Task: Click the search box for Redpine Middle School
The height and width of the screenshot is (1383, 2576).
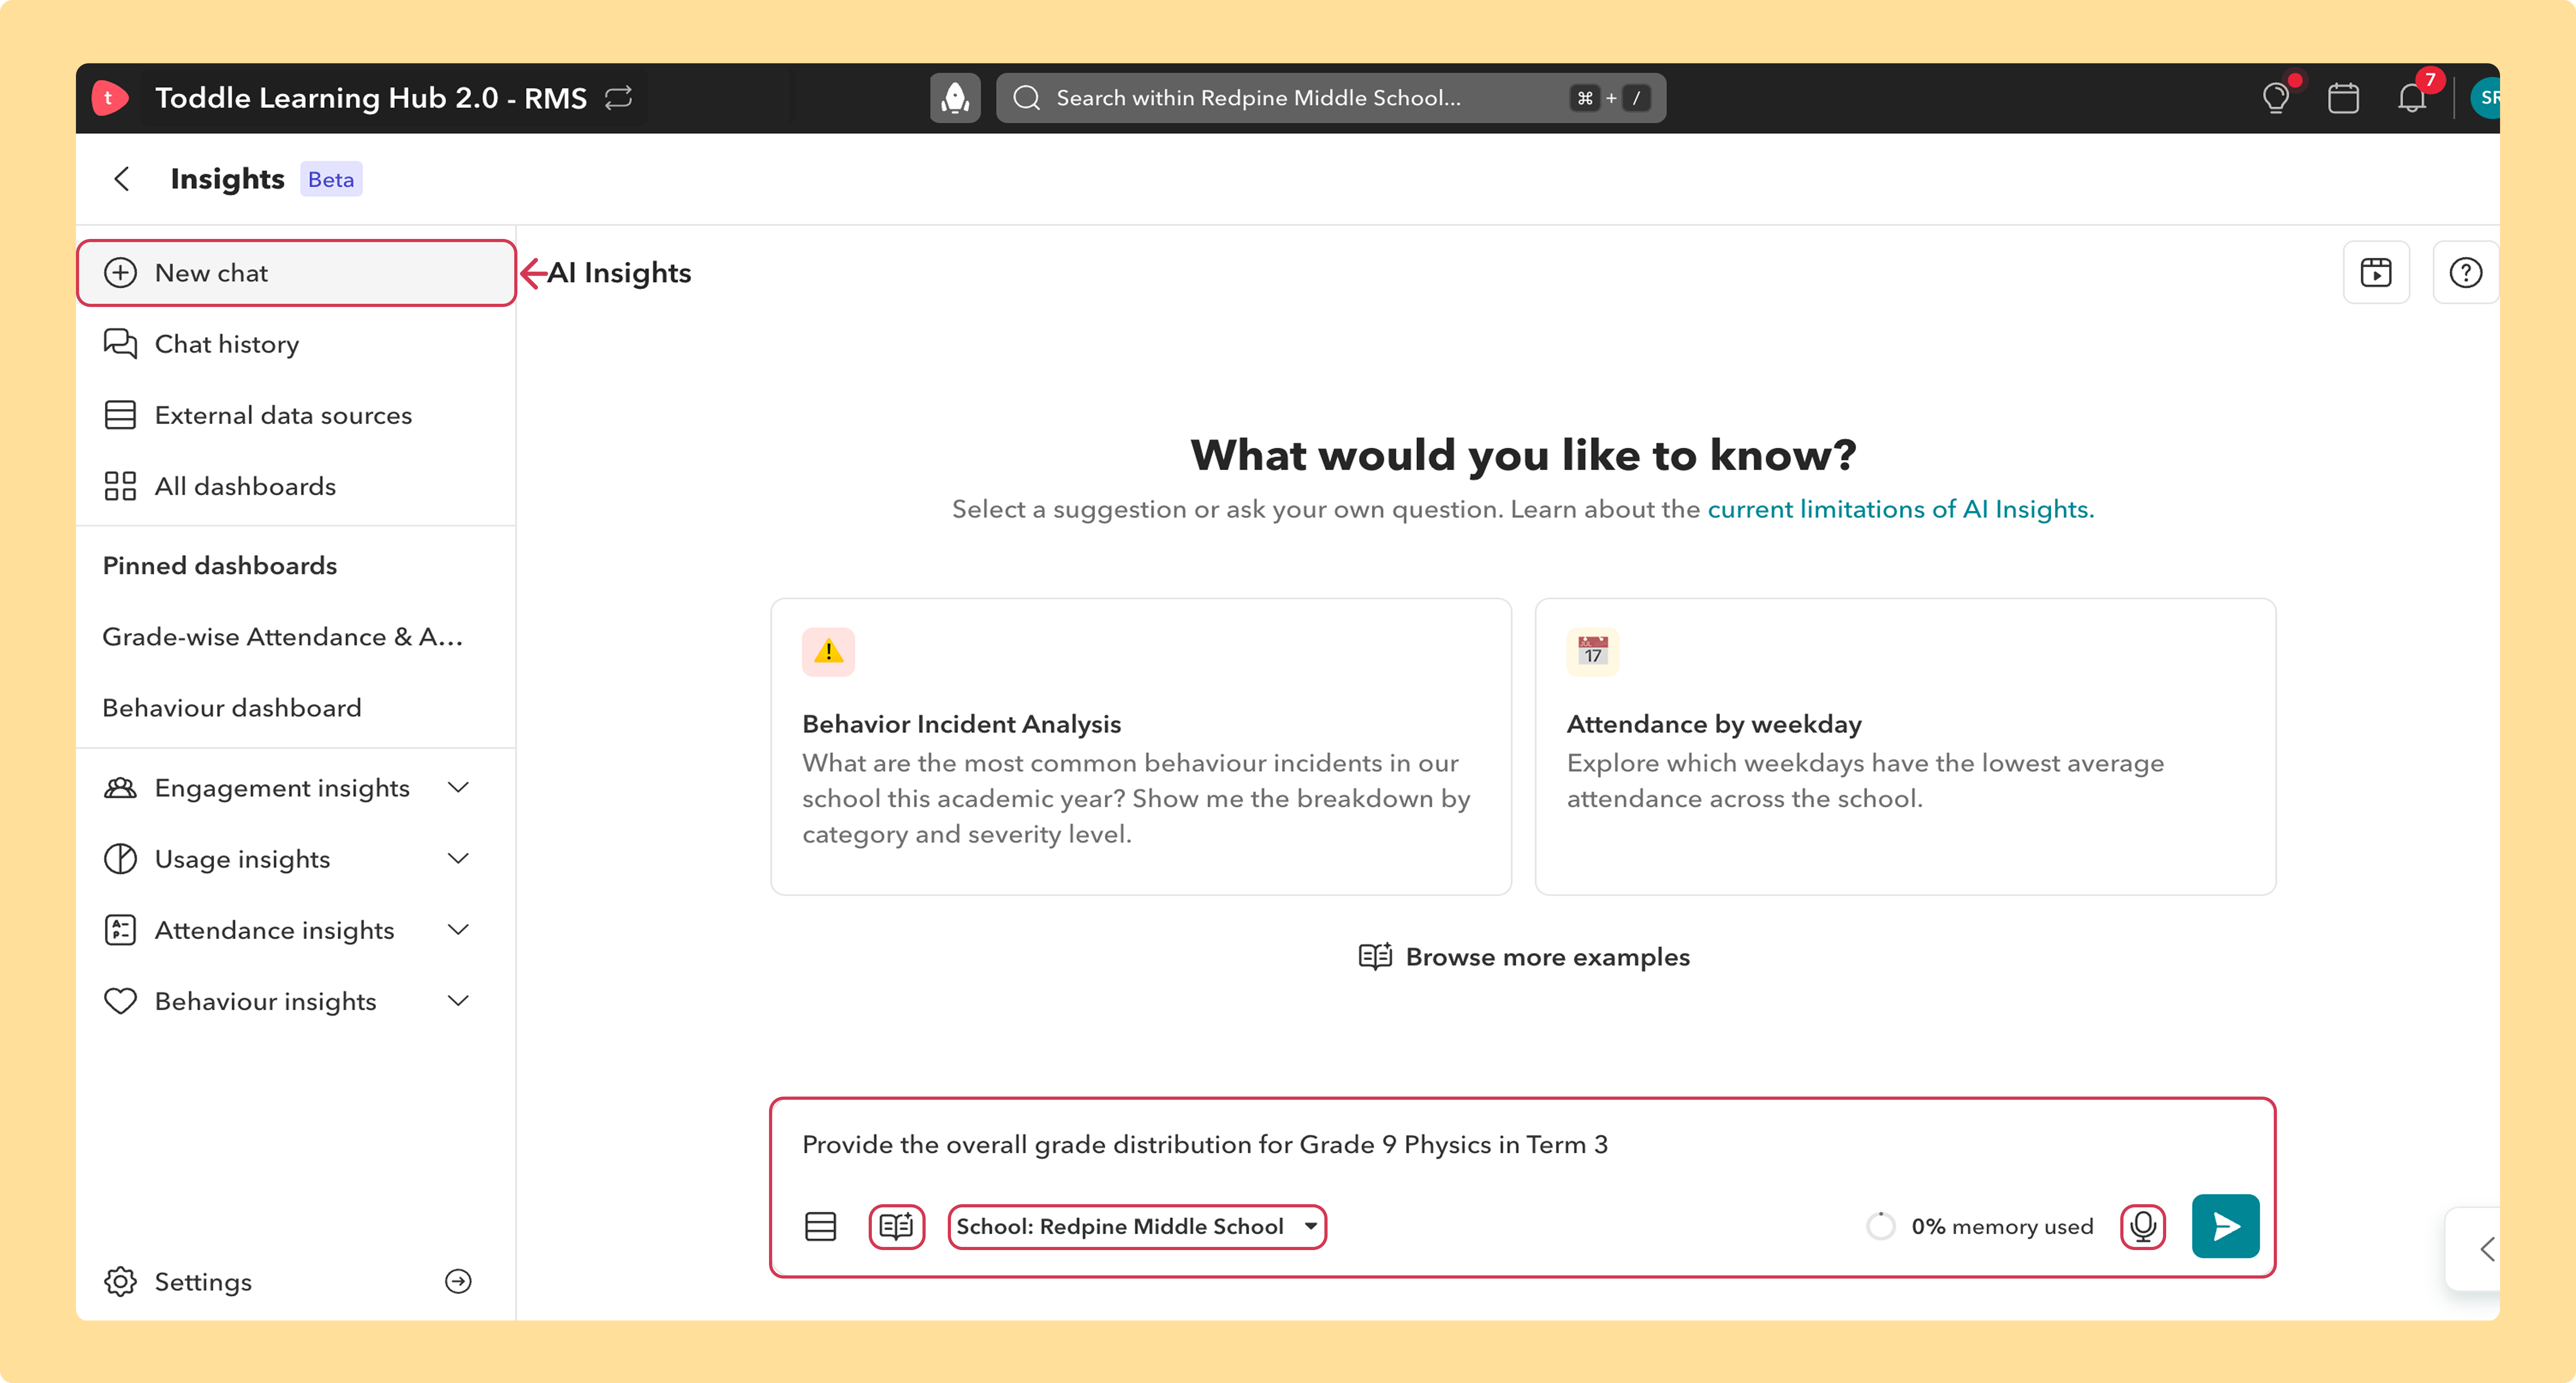Action: (1331, 98)
